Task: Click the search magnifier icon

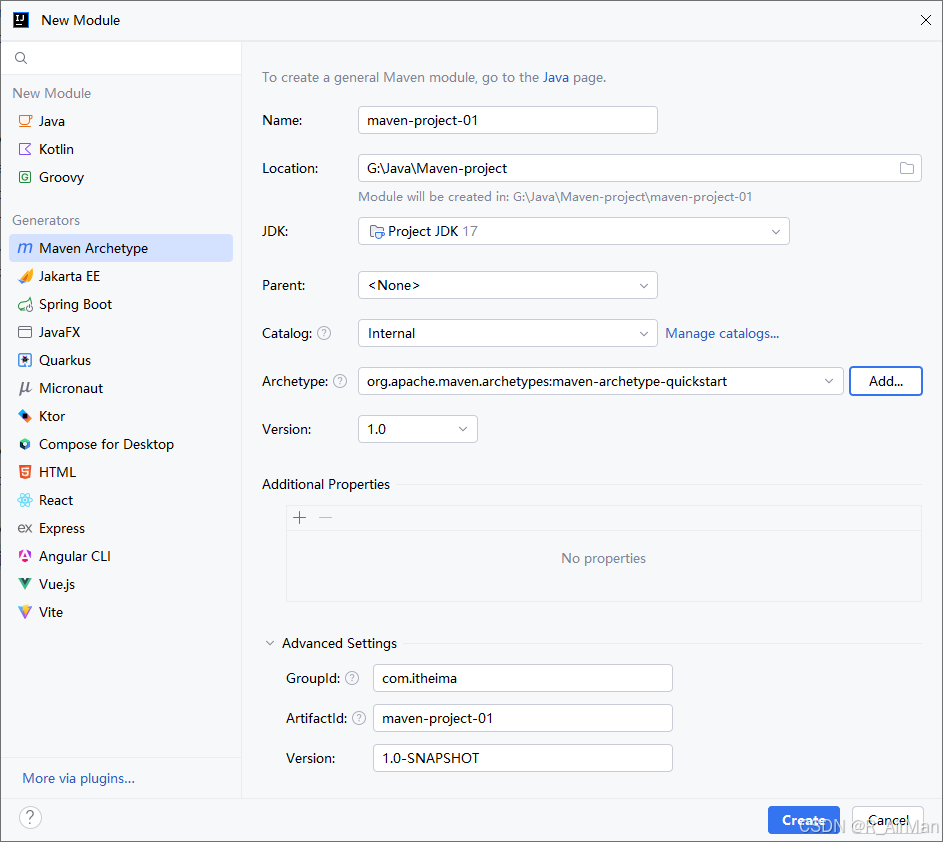Action: [21, 58]
